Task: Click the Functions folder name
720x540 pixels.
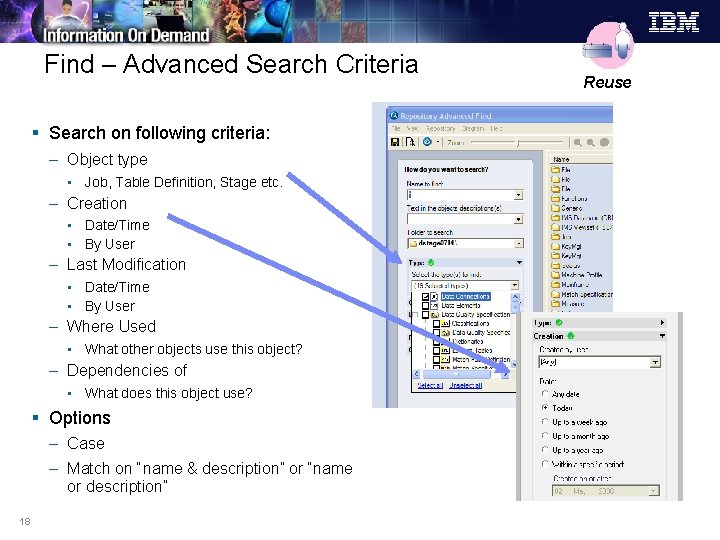Action: (x=574, y=198)
